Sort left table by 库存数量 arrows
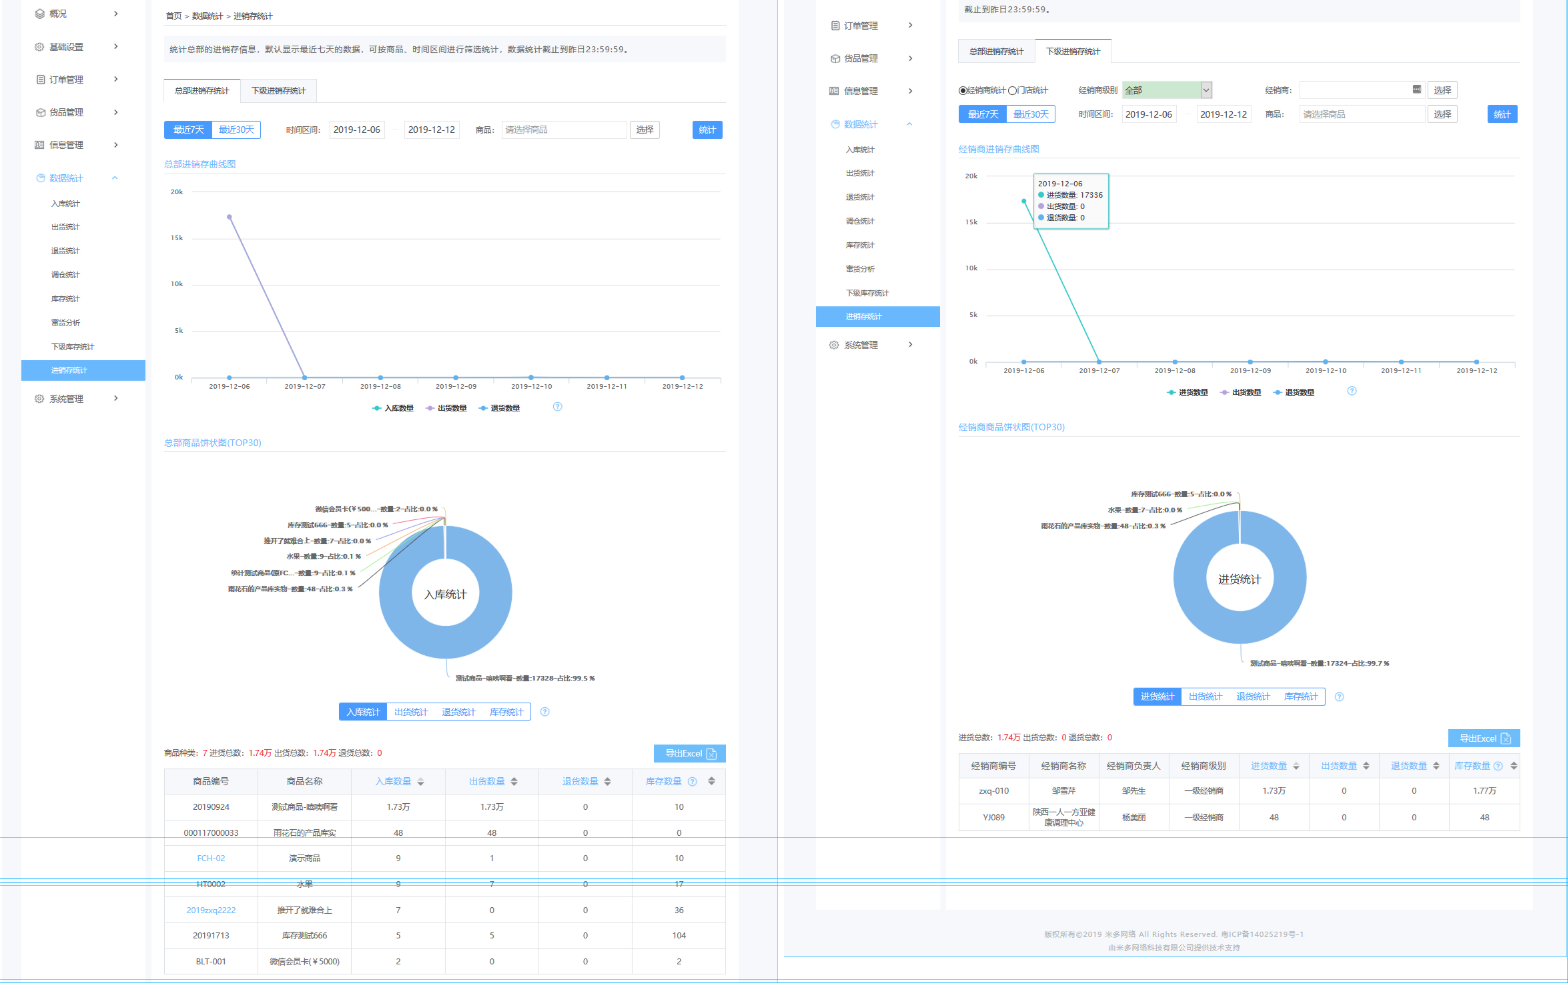This screenshot has height=983, width=1568. click(711, 781)
